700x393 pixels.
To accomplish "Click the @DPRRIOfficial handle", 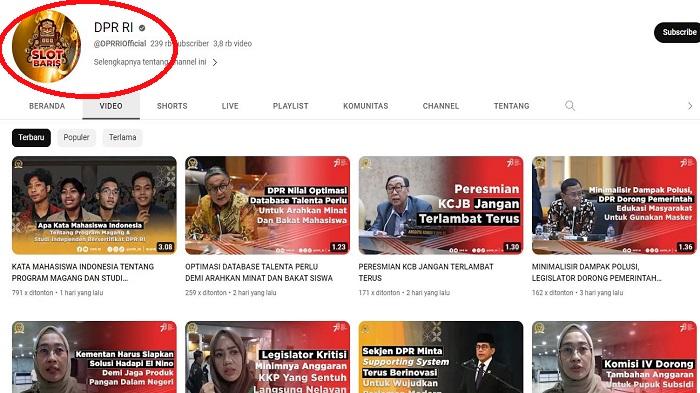I will coord(120,44).
